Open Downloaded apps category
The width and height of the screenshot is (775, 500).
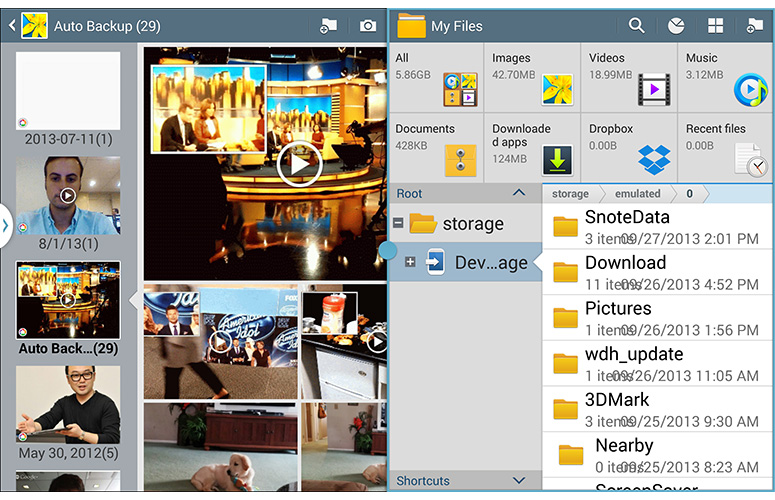[x=532, y=148]
